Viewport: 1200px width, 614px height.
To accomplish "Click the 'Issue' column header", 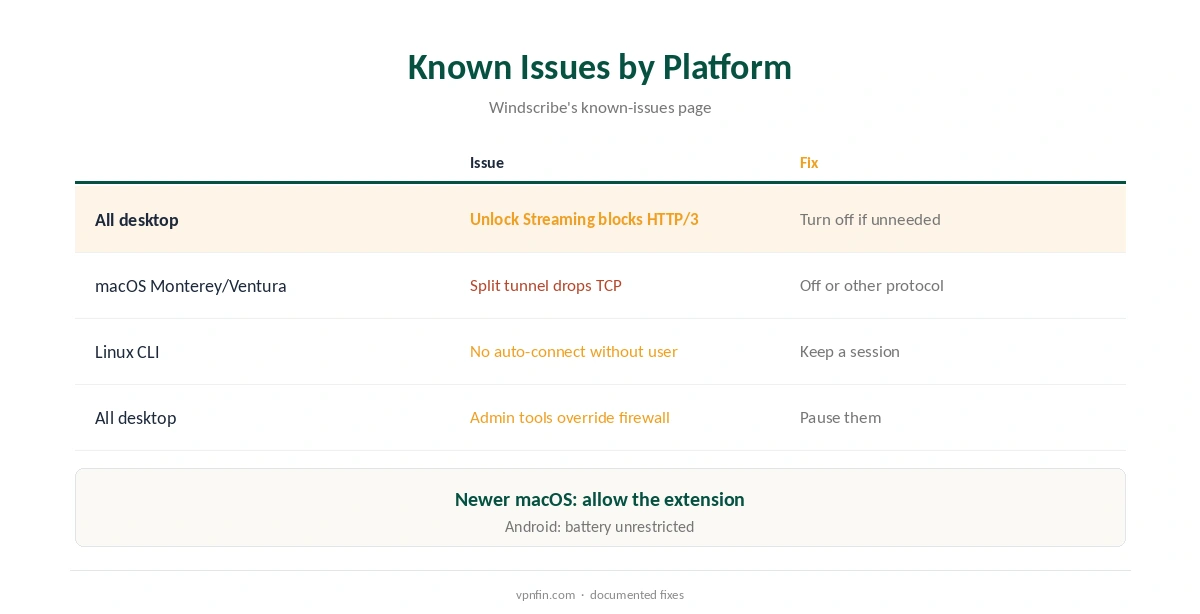I will click(487, 162).
